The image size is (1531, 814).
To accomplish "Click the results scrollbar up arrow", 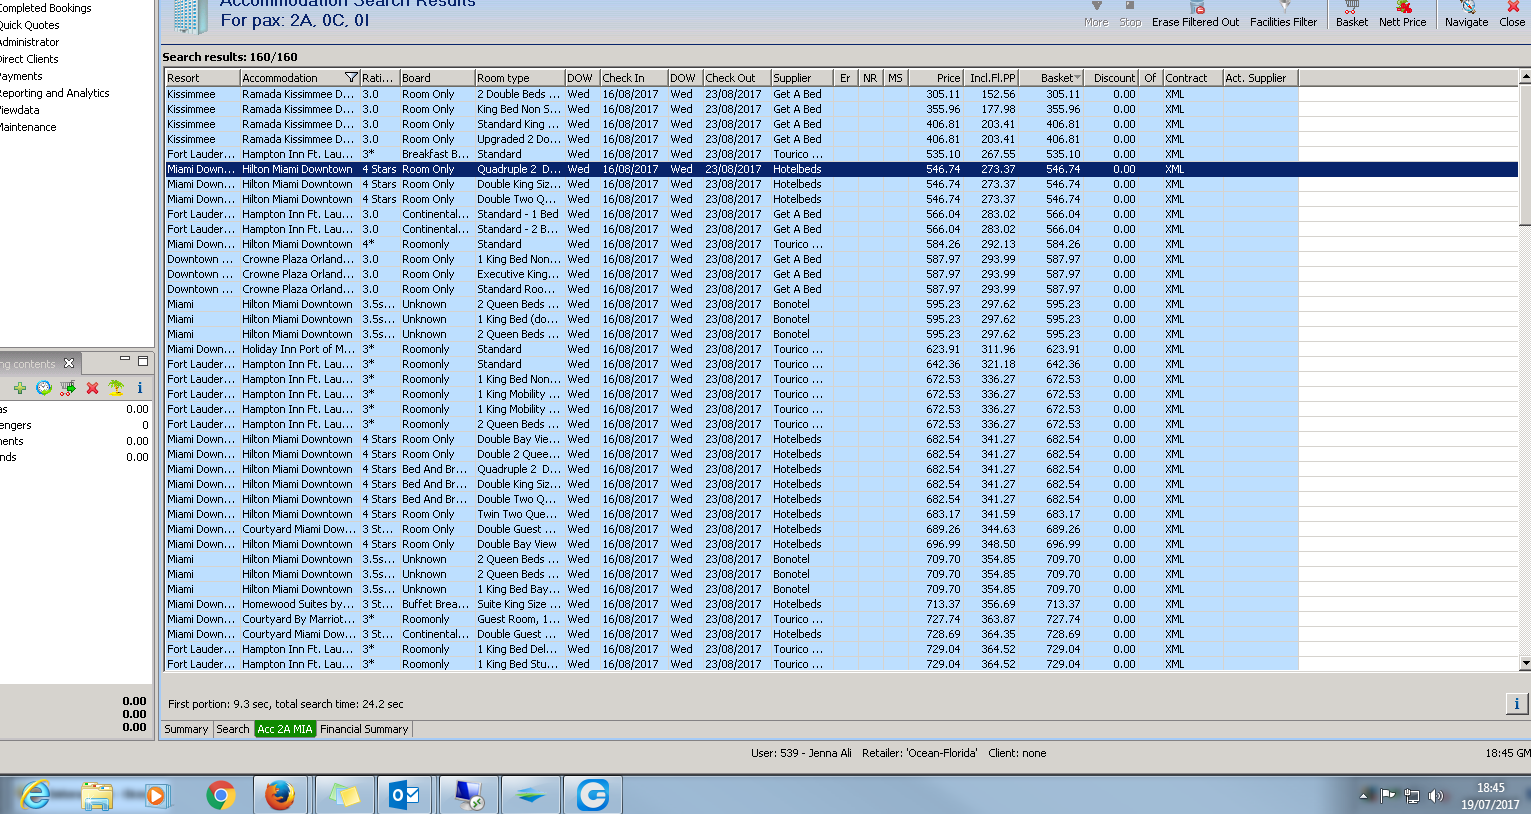I will pyautogui.click(x=1524, y=77).
